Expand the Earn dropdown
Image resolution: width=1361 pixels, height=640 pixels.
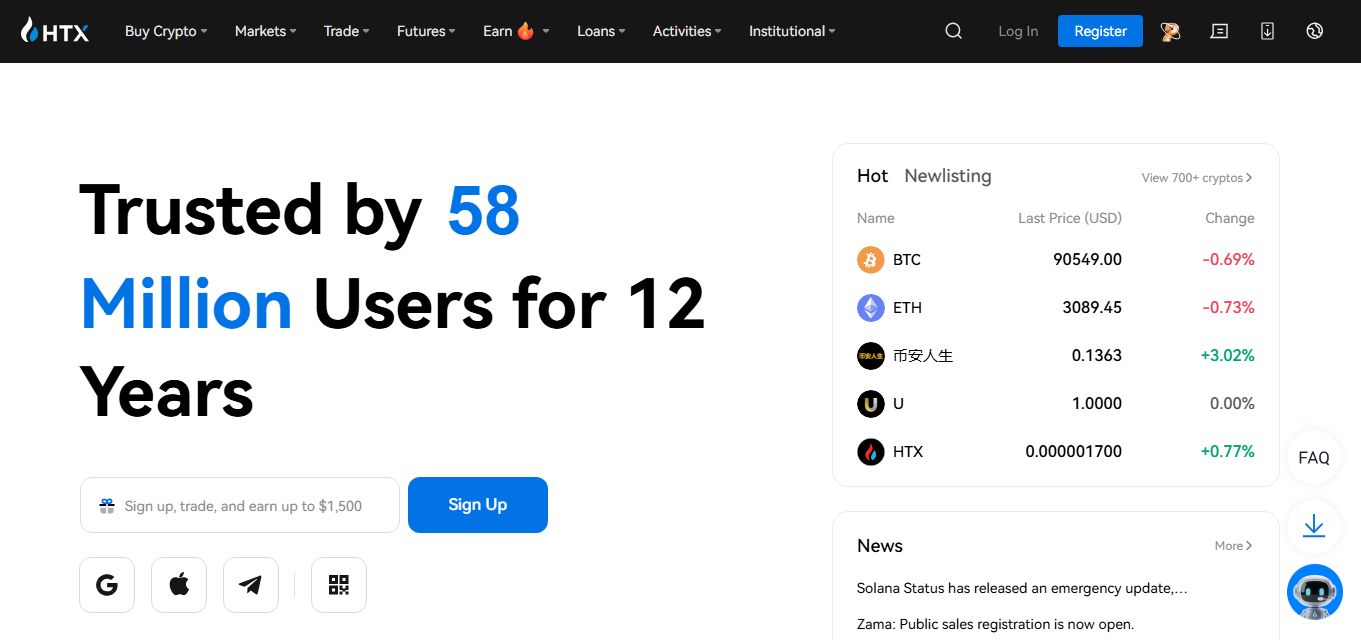coord(508,31)
